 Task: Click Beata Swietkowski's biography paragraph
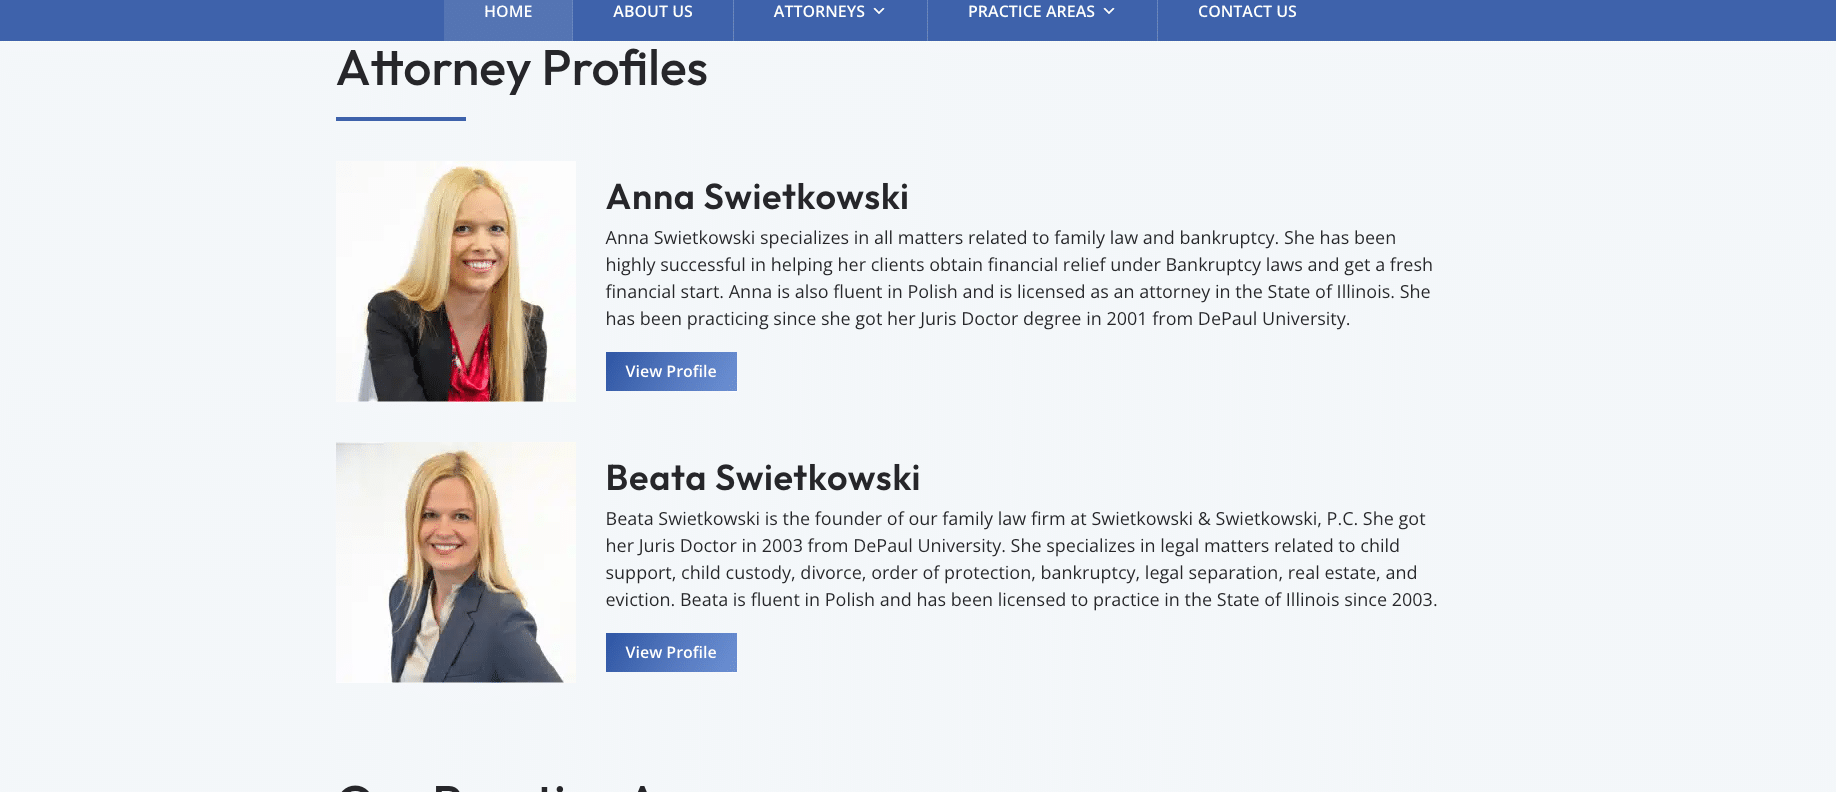pyautogui.click(x=1021, y=559)
